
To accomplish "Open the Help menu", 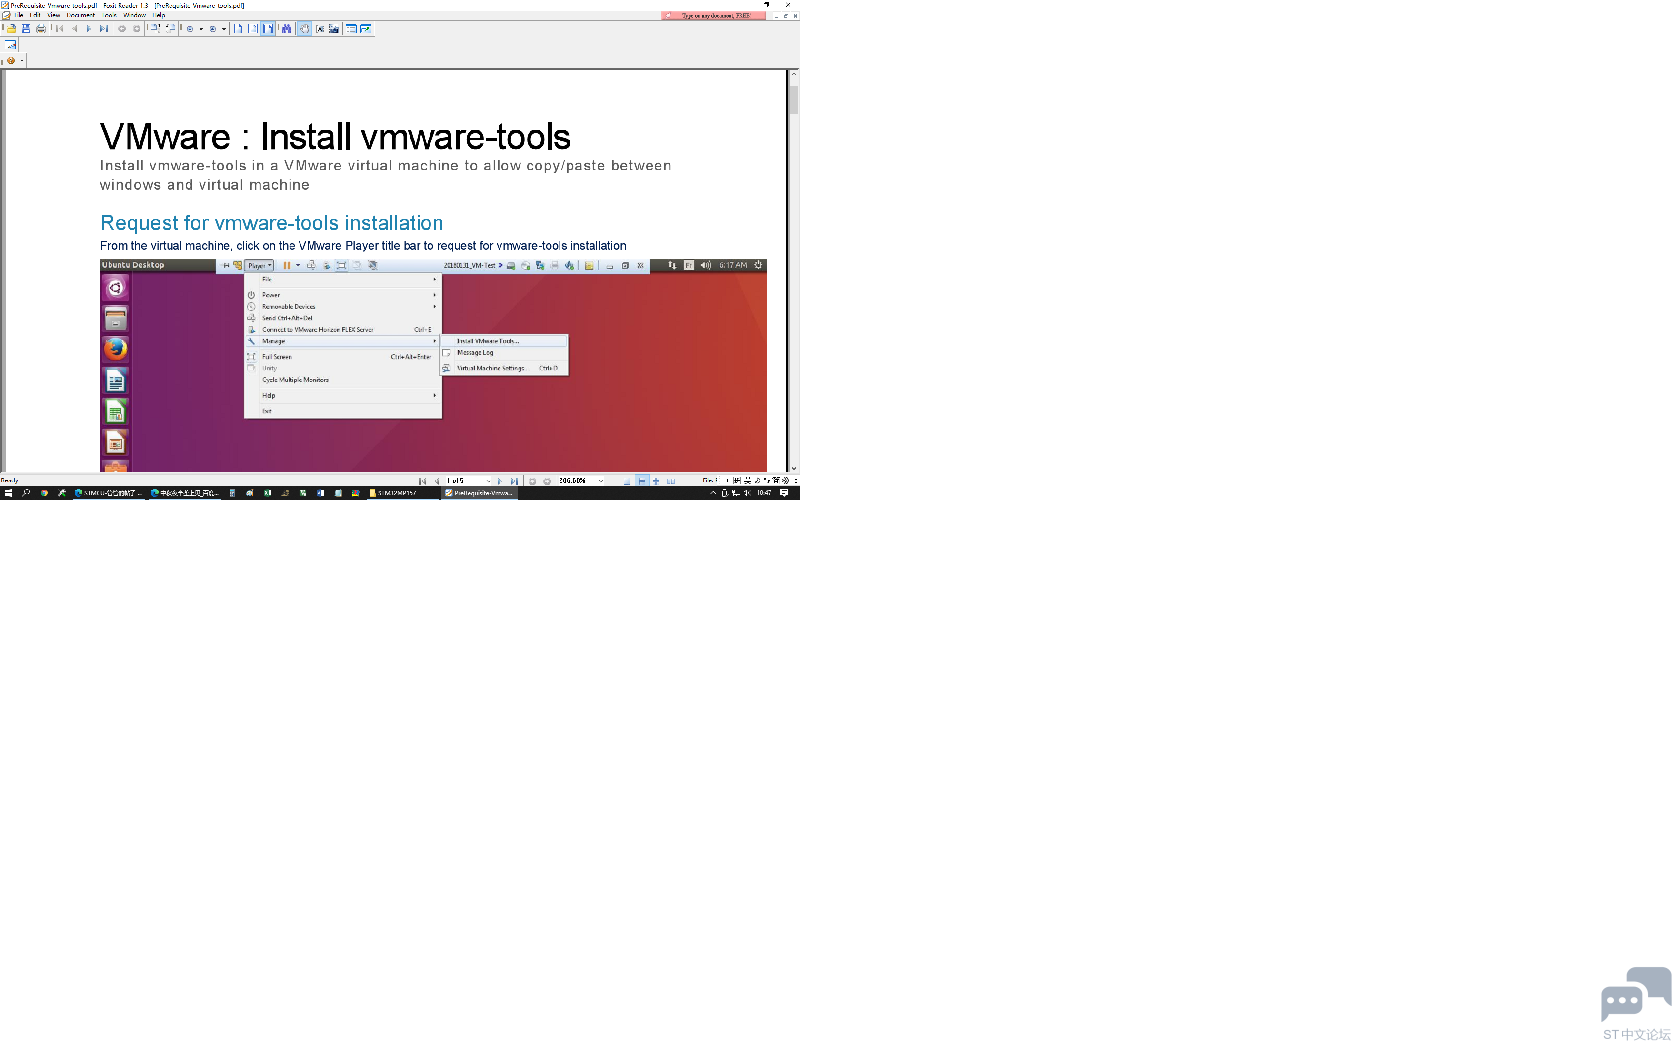I will pos(159,15).
